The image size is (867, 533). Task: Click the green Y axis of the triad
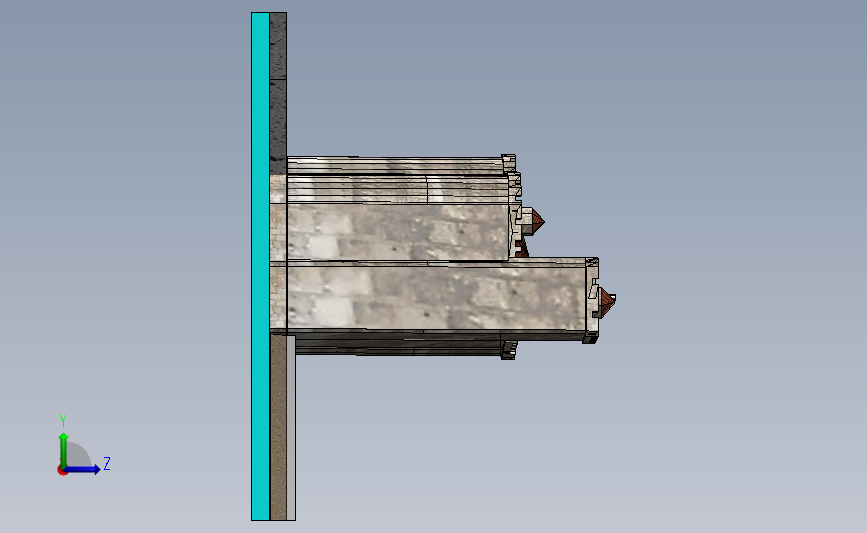click(x=64, y=450)
